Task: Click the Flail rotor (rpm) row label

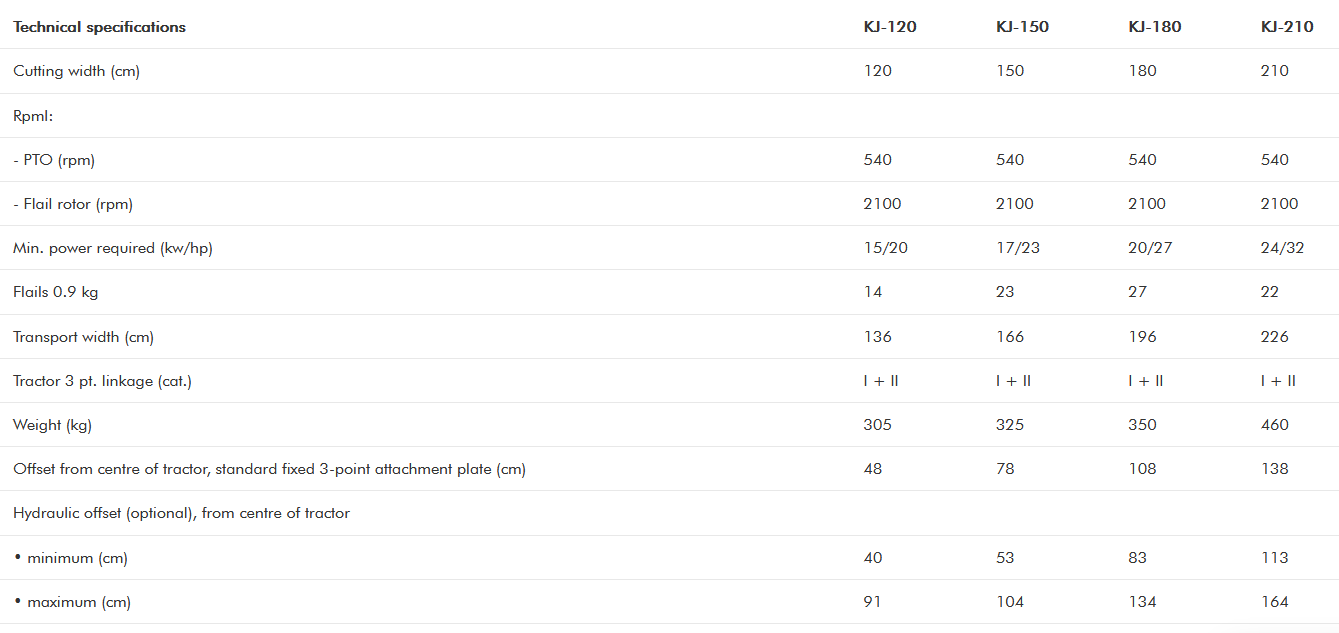Action: [73, 204]
